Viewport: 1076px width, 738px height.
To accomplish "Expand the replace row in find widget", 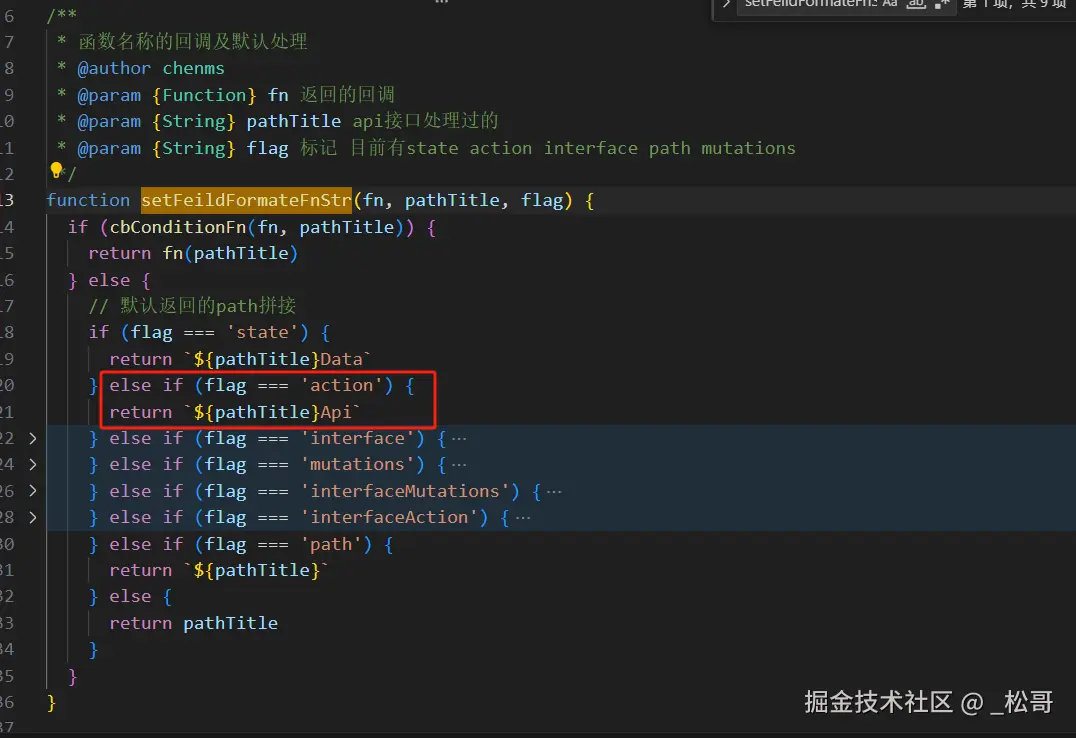I will 727,5.
